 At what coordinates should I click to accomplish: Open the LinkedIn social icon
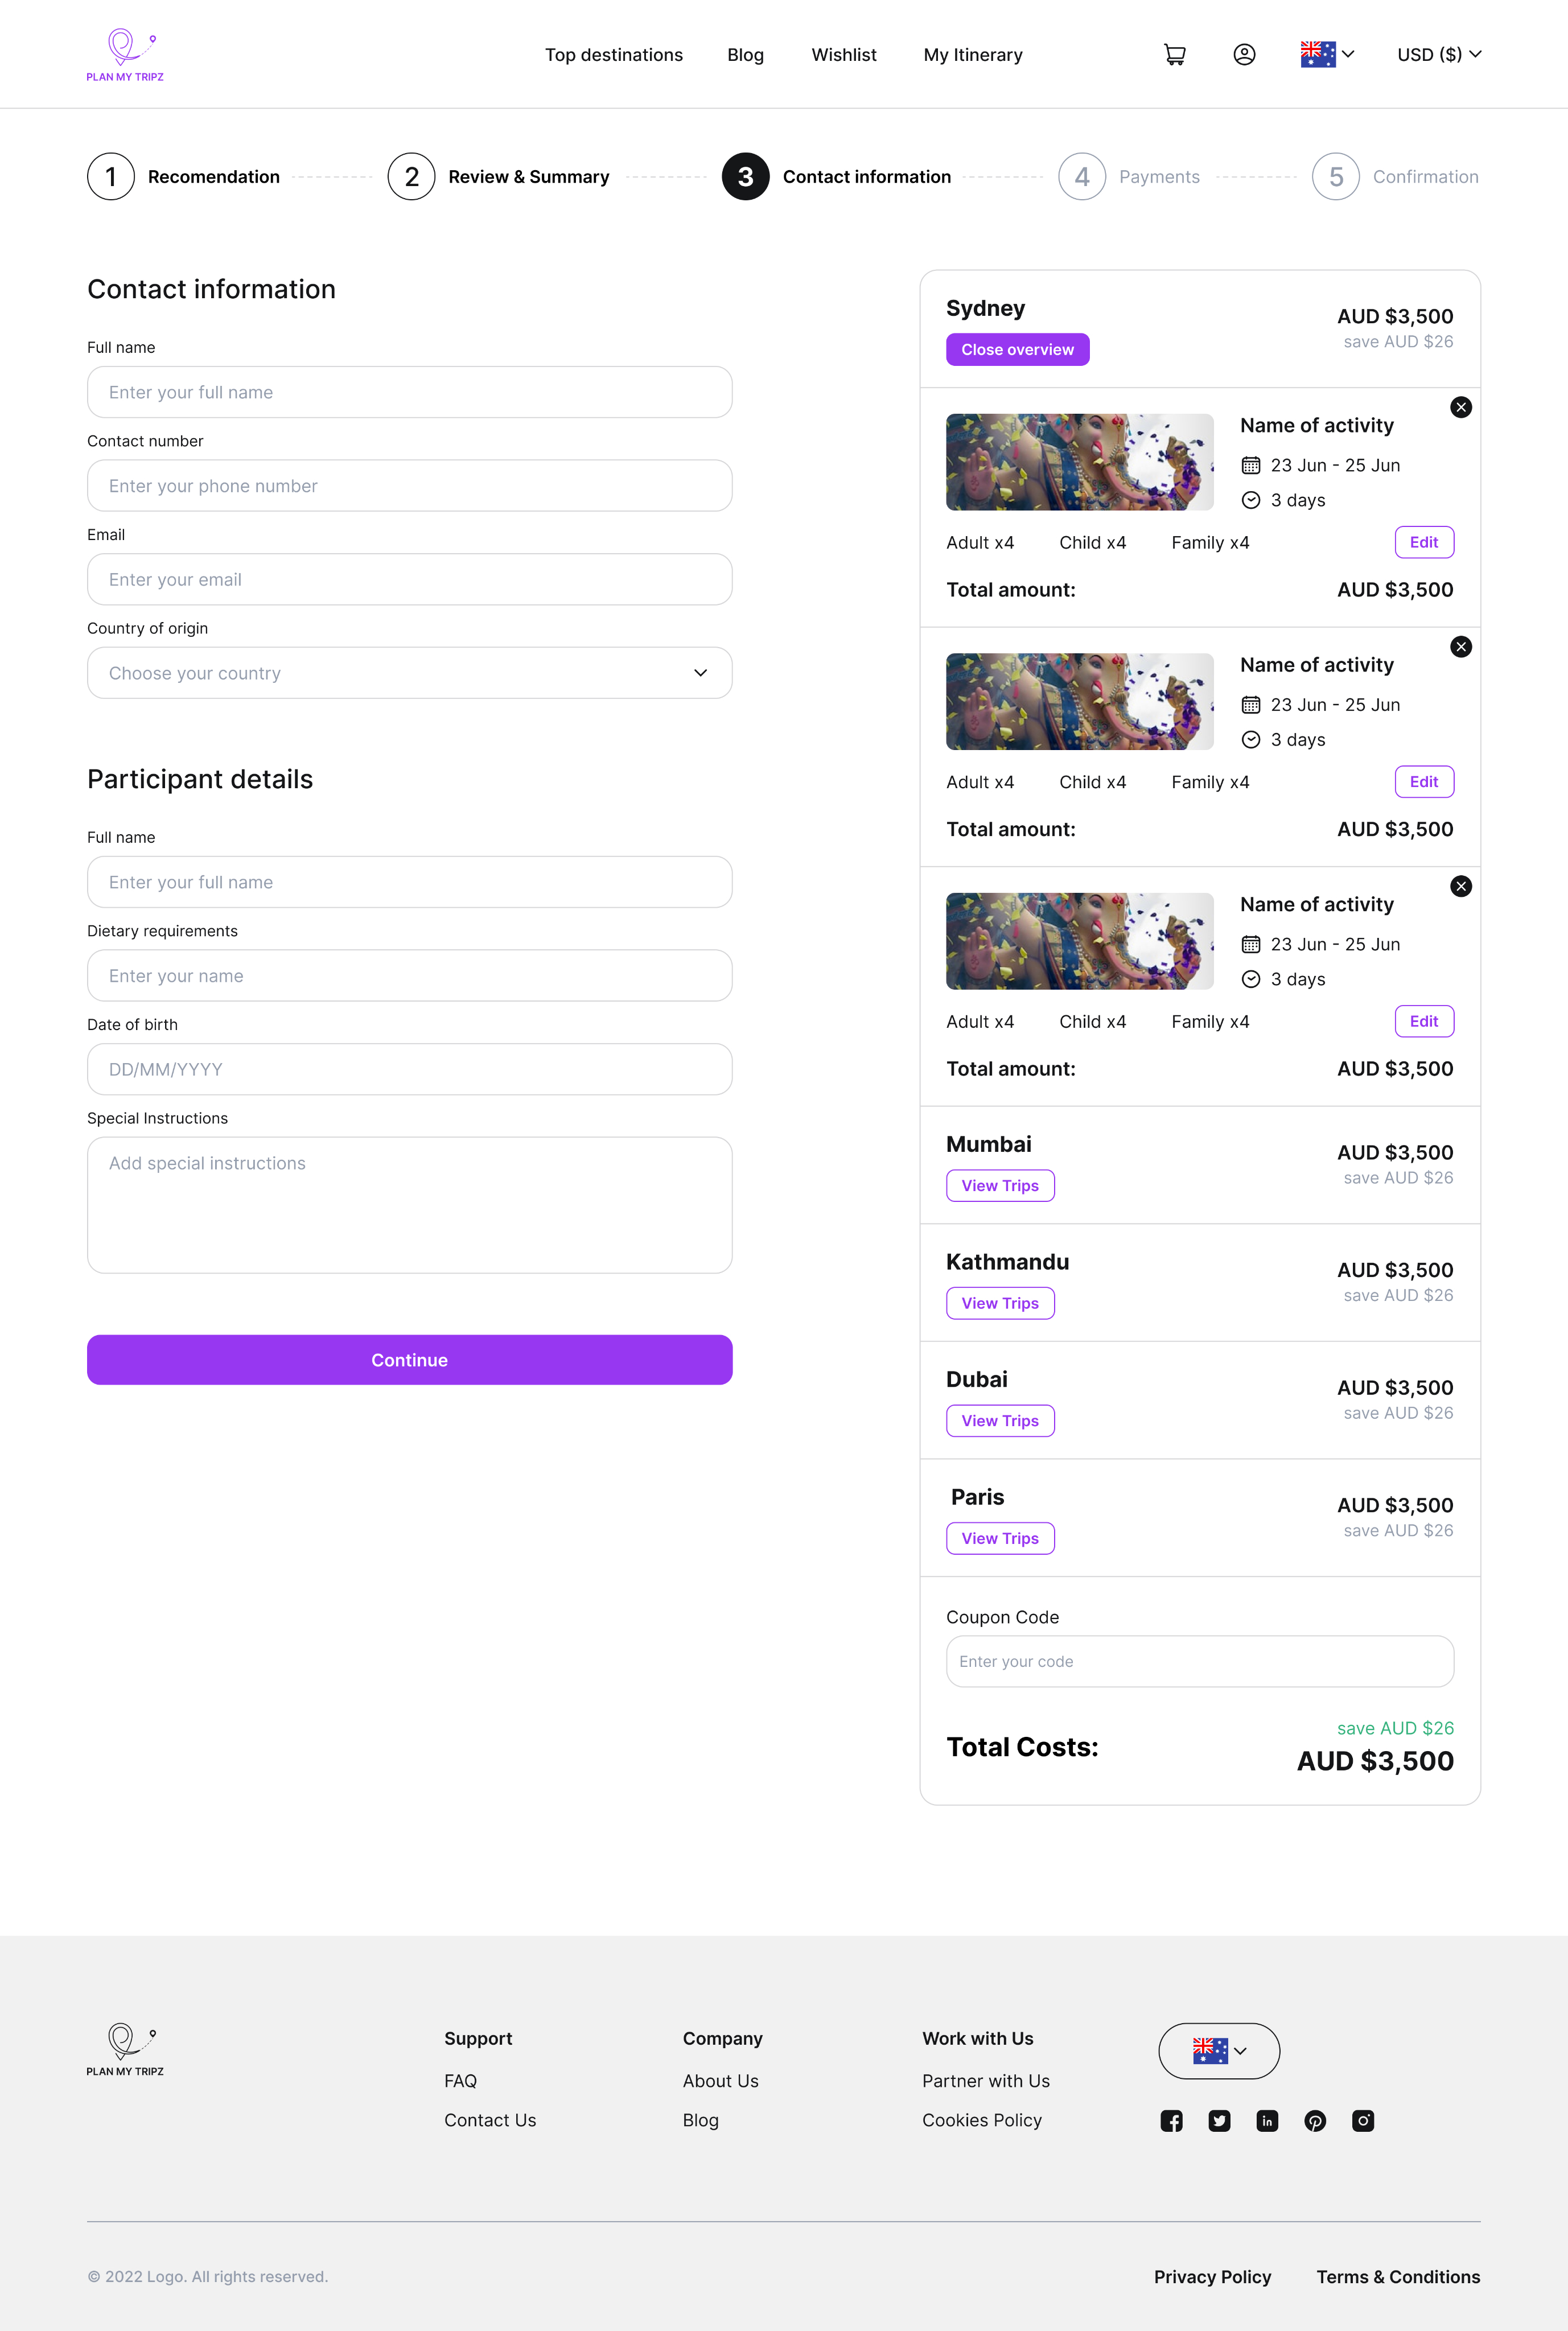[x=1267, y=2121]
